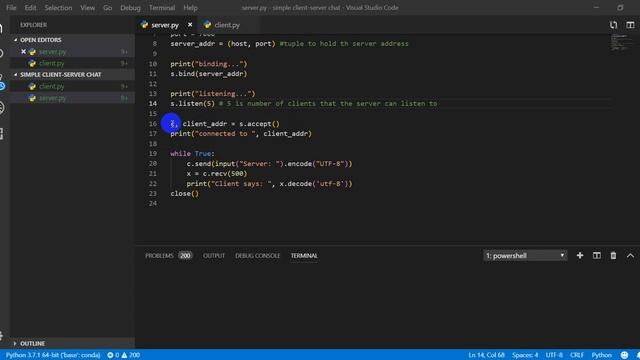Viewport: 640px width, 360px height.
Task: Open the View menu
Action: click(87, 8)
